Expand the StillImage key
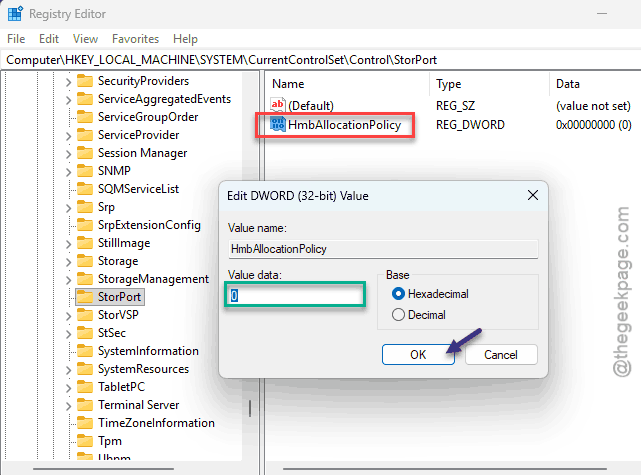The width and height of the screenshot is (641, 475). [x=68, y=244]
